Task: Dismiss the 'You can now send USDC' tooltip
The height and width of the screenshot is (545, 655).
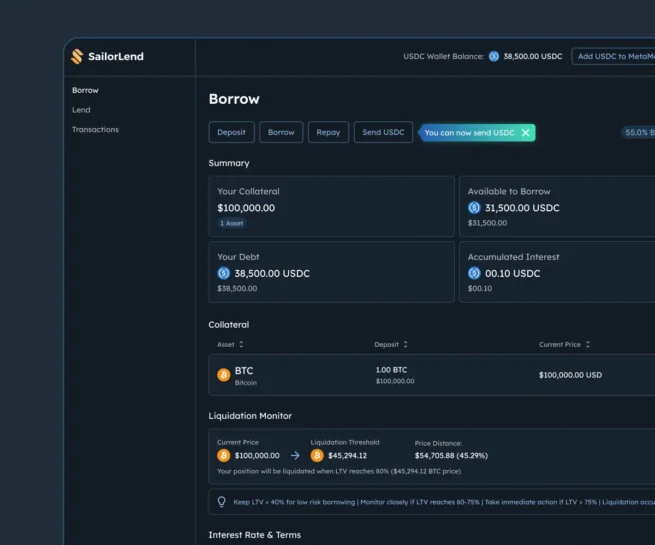Action: tap(526, 132)
